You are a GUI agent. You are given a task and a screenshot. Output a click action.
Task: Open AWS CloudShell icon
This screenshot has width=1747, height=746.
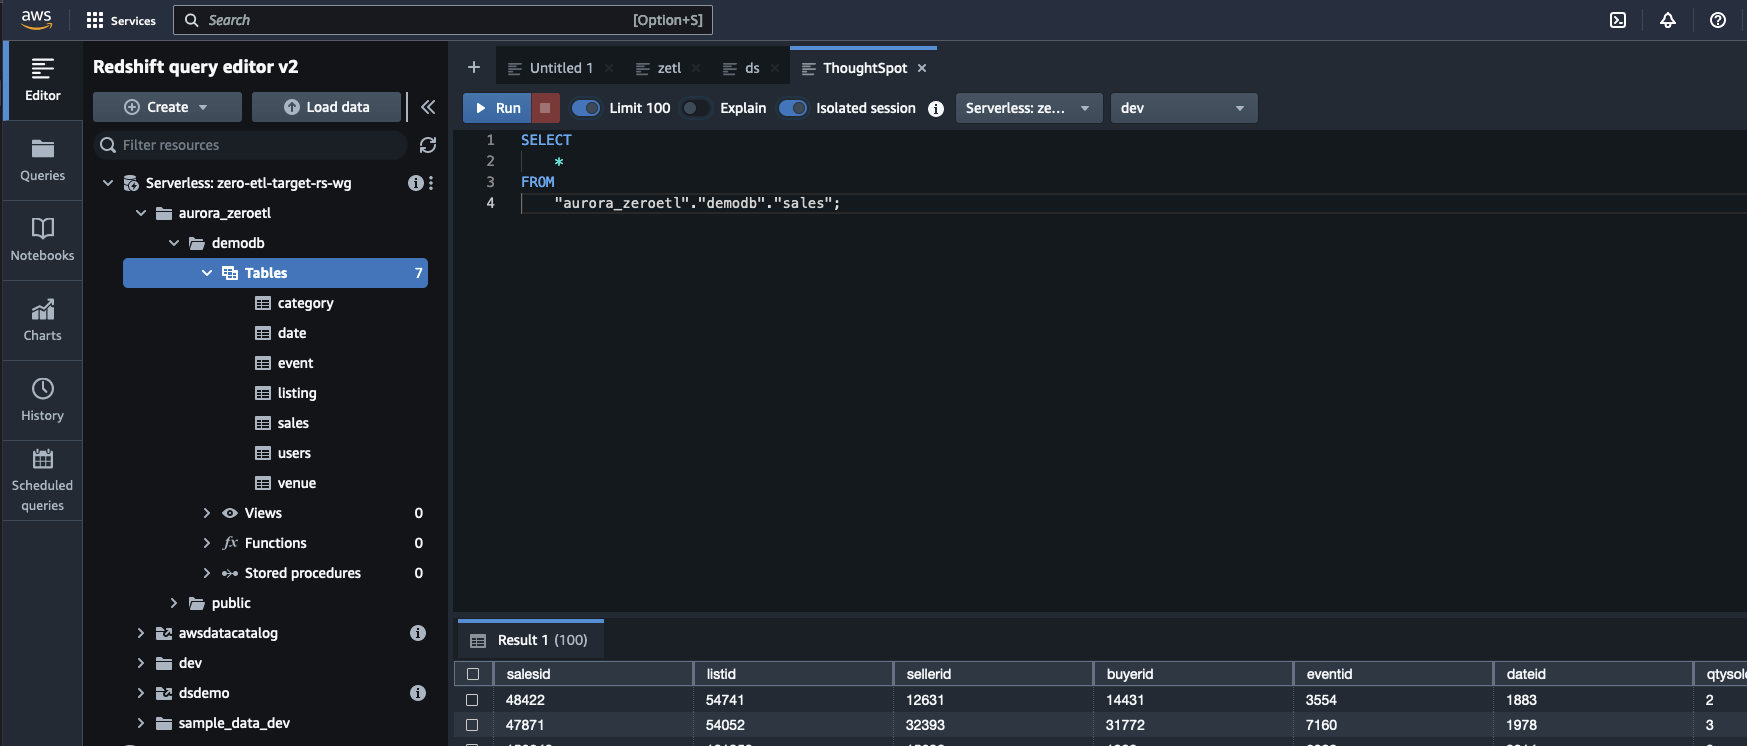point(1618,20)
